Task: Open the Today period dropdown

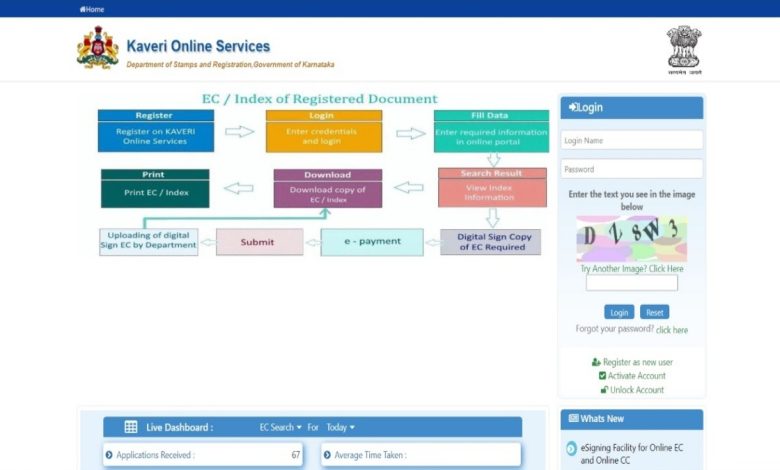Action: pos(340,427)
